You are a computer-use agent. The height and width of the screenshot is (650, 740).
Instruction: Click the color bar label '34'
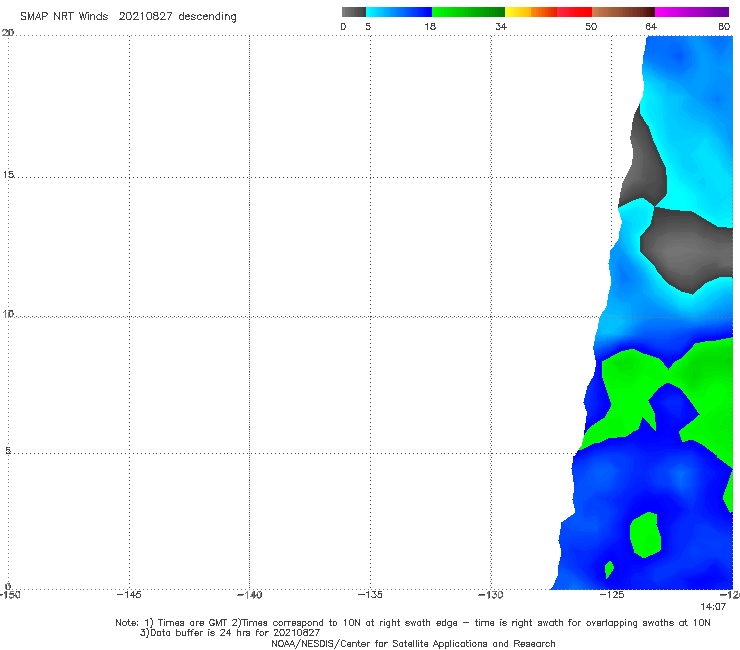tap(501, 27)
